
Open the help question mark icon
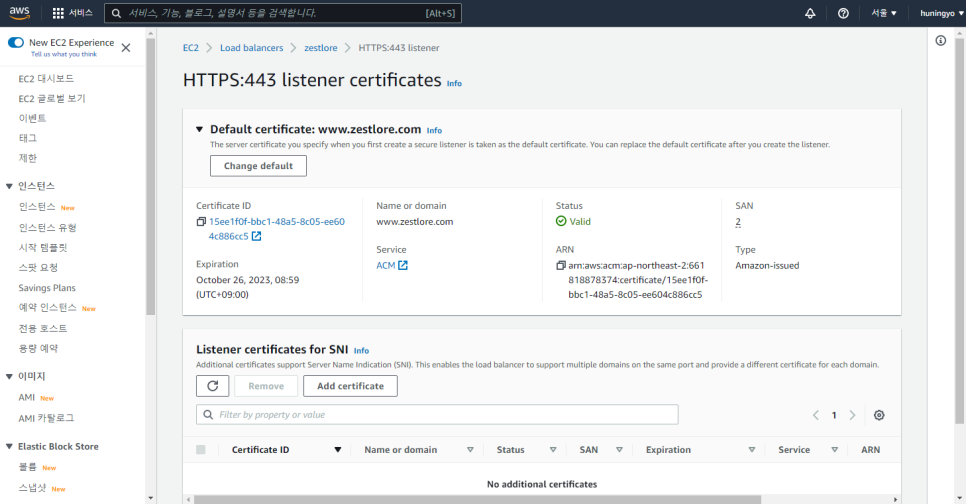(x=843, y=13)
